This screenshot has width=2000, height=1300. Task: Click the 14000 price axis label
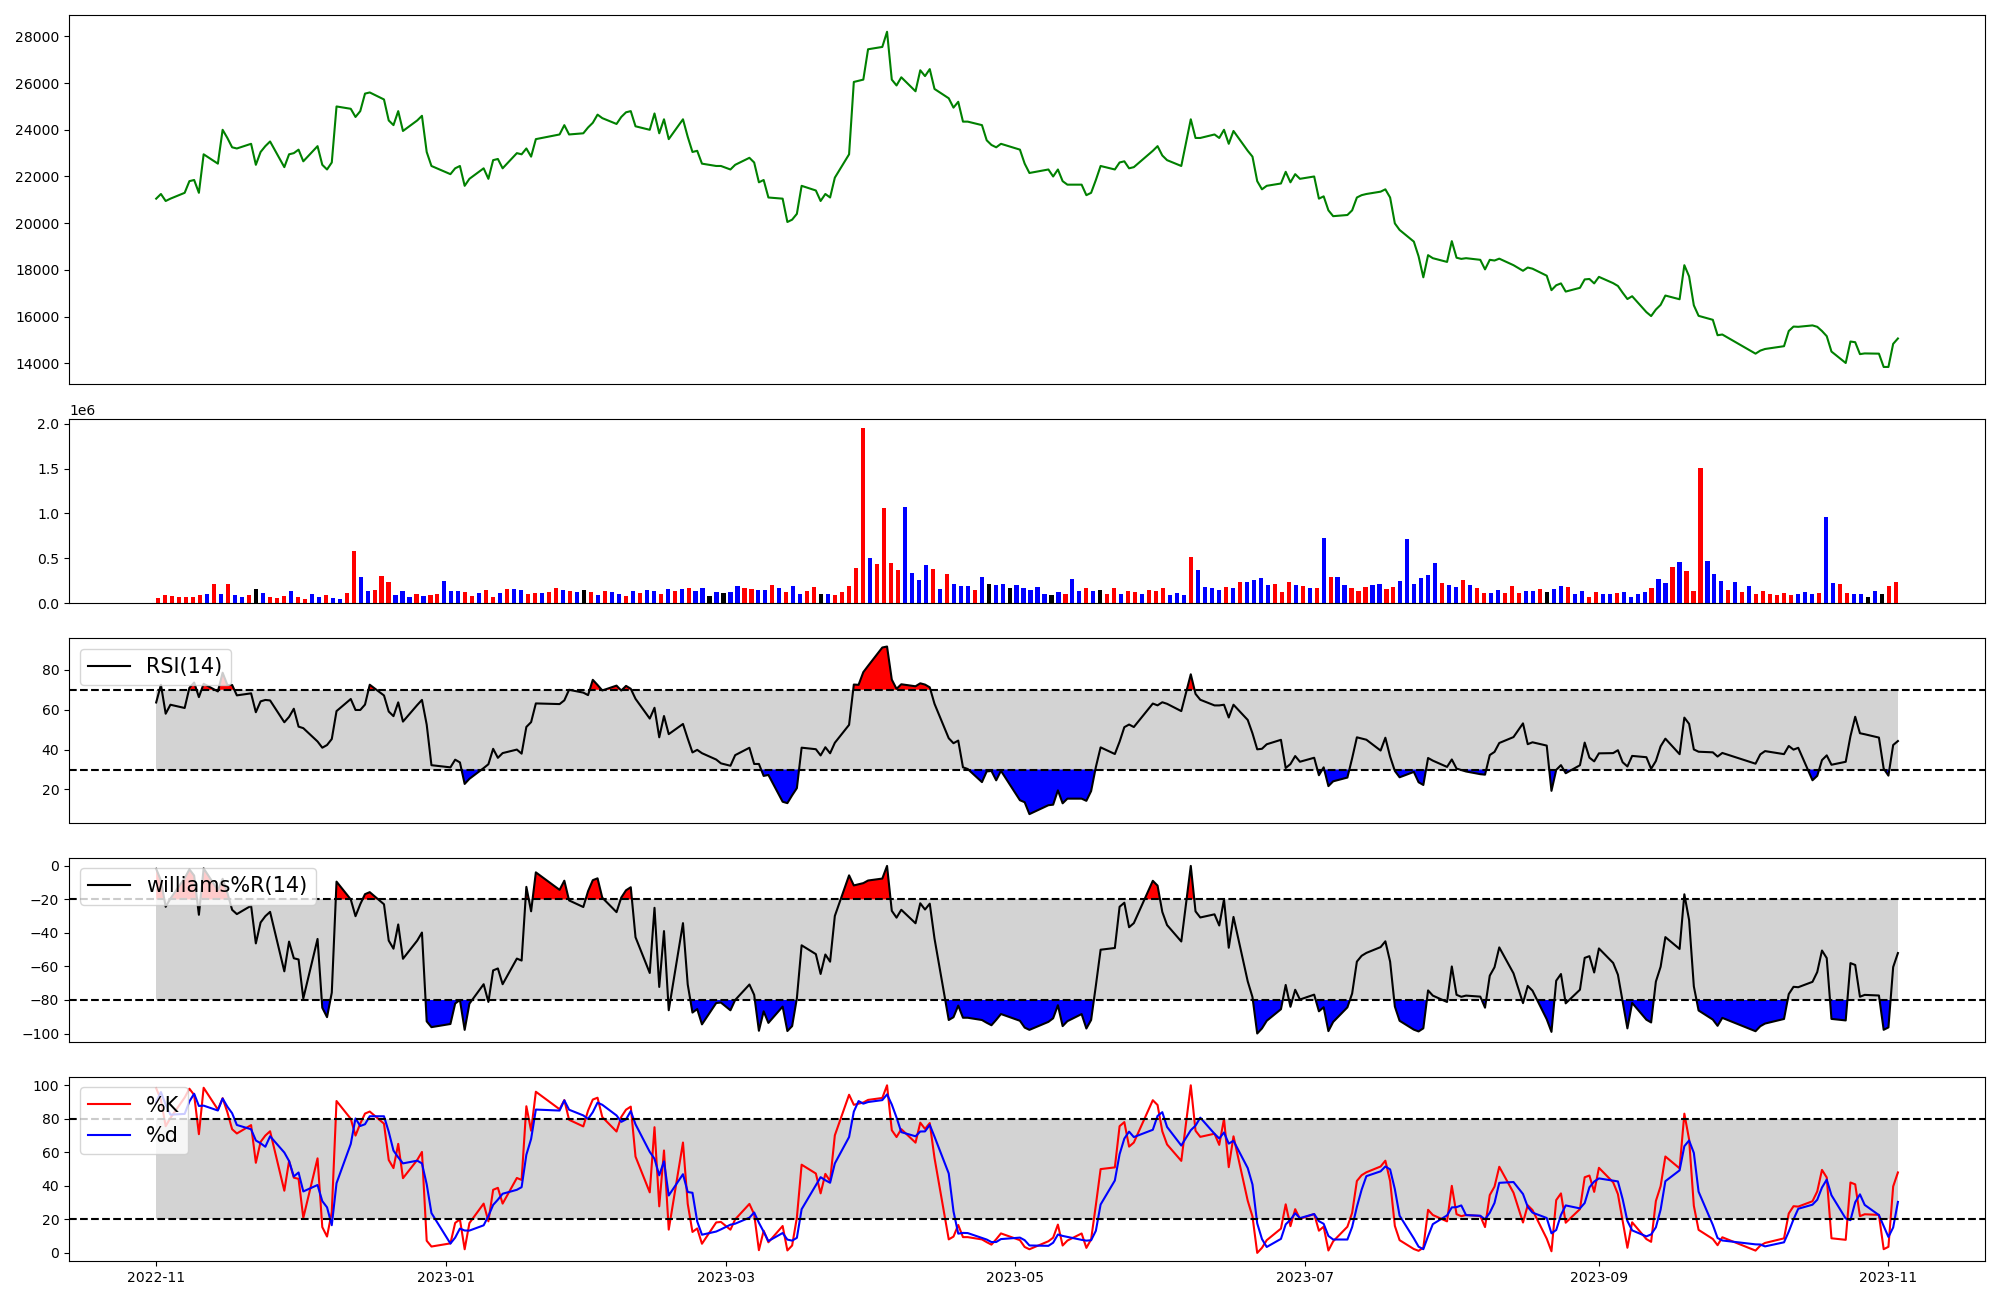click(x=37, y=364)
